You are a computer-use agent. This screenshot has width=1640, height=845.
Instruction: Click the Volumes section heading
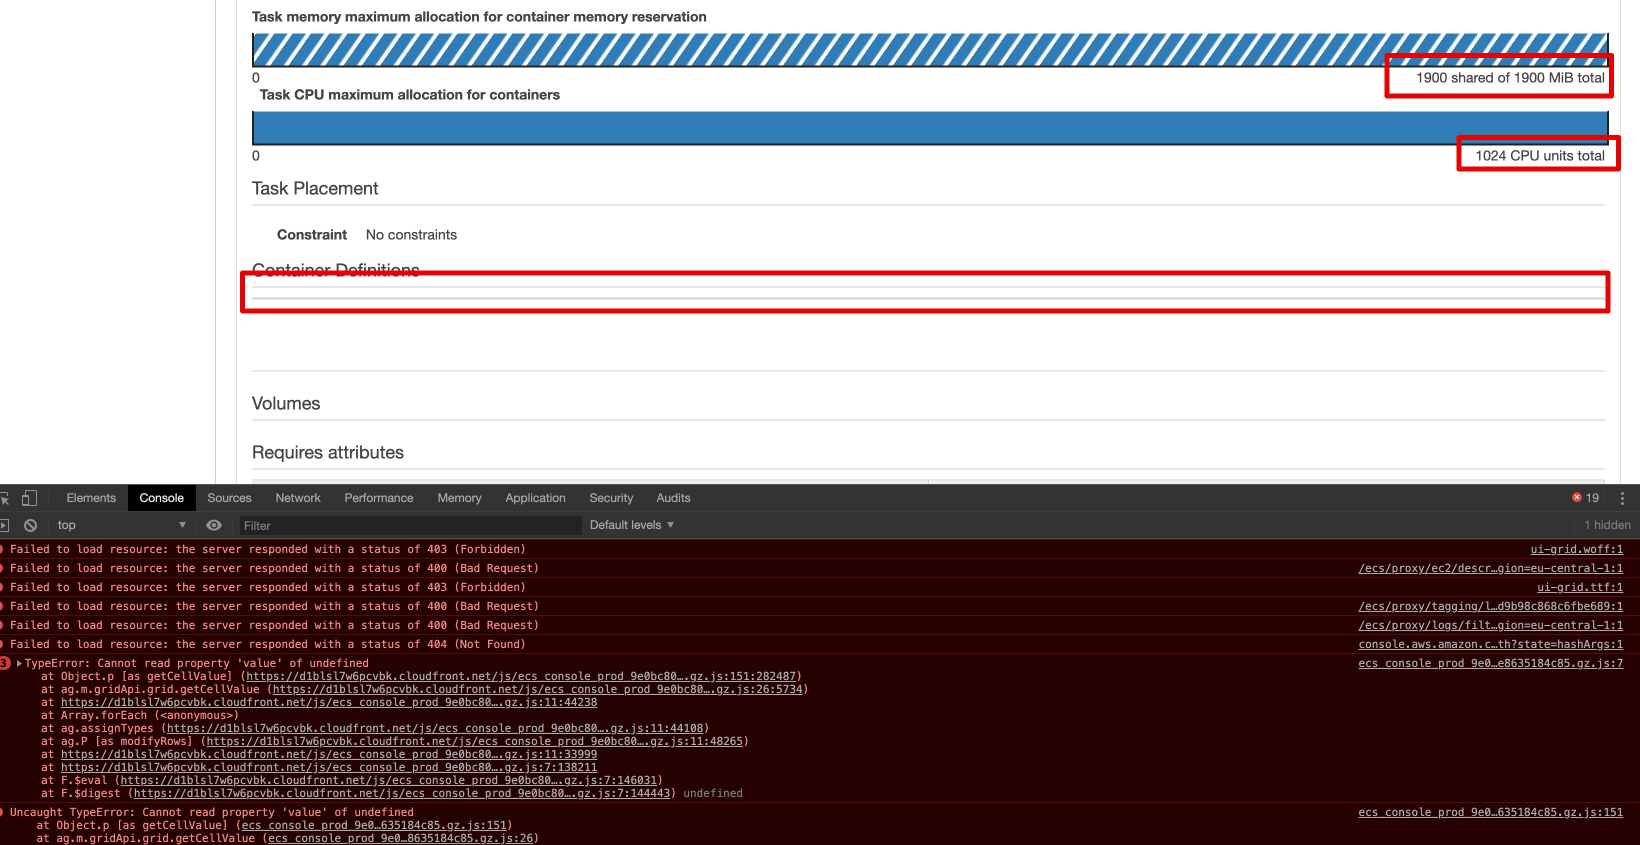point(286,403)
